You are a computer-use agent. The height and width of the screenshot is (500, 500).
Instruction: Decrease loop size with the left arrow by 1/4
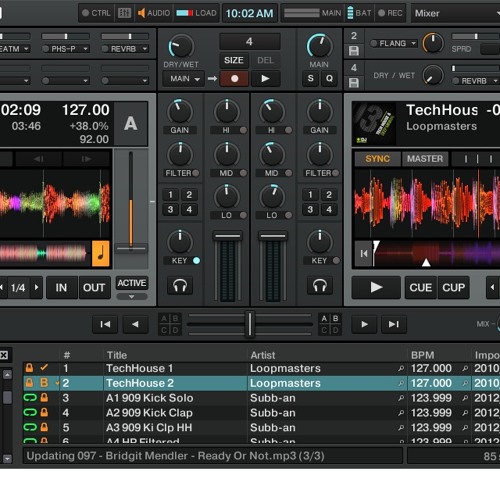[x=2, y=287]
